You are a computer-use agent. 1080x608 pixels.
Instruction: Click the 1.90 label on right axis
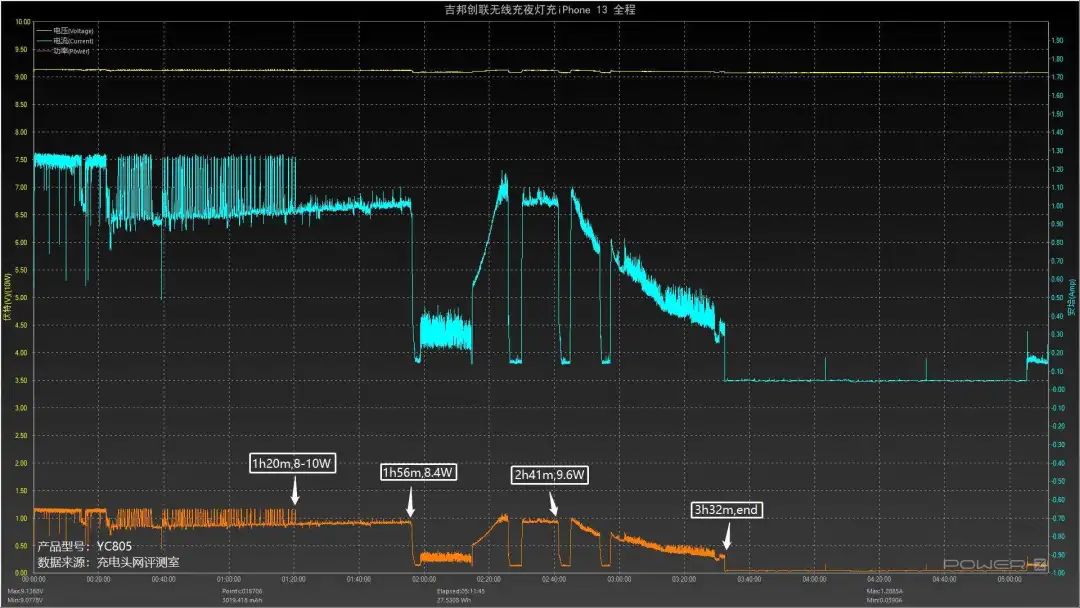click(x=1057, y=41)
